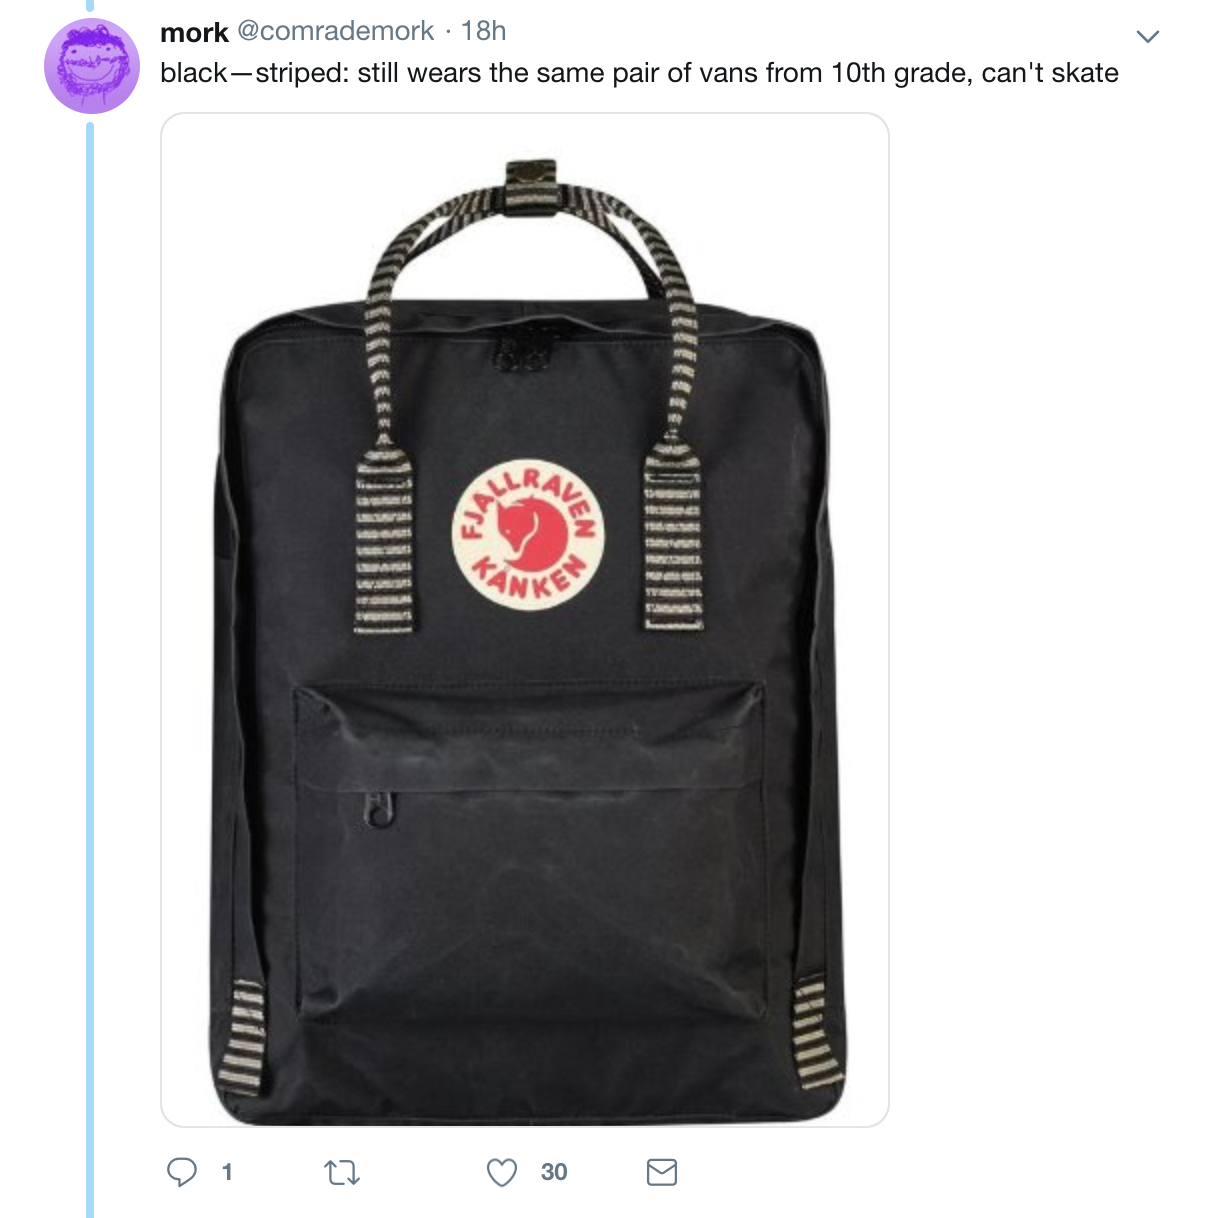1224x1218 pixels.
Task: Retweet this tweet using the arrows icon
Action: pyautogui.click(x=343, y=1172)
